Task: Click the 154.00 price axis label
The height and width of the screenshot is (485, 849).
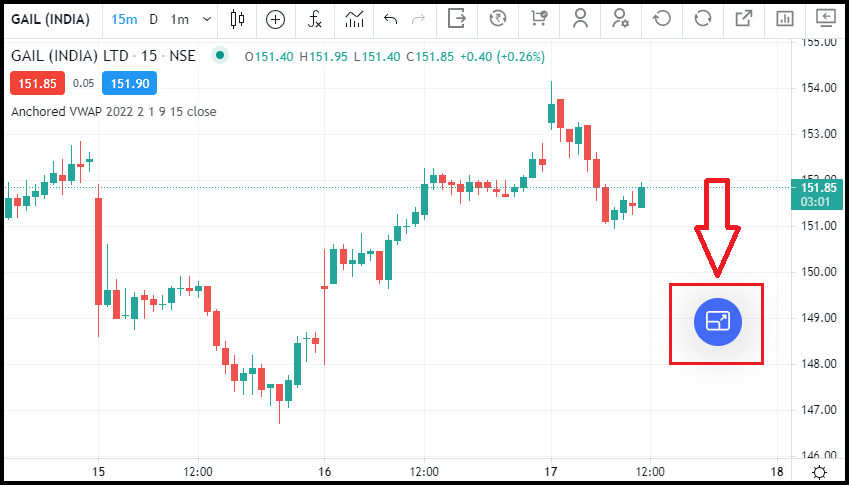Action: click(x=818, y=88)
